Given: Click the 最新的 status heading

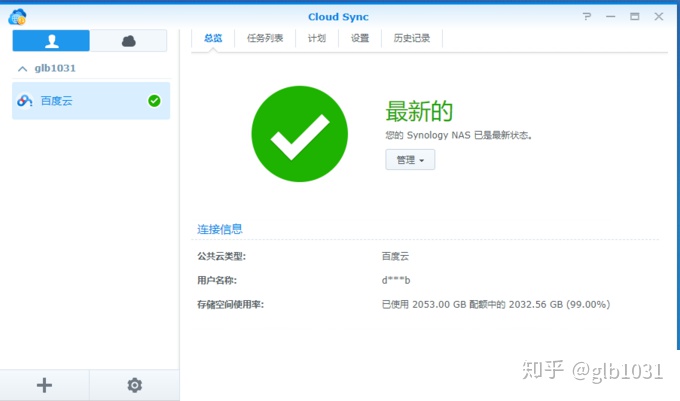Looking at the screenshot, I should (x=419, y=111).
